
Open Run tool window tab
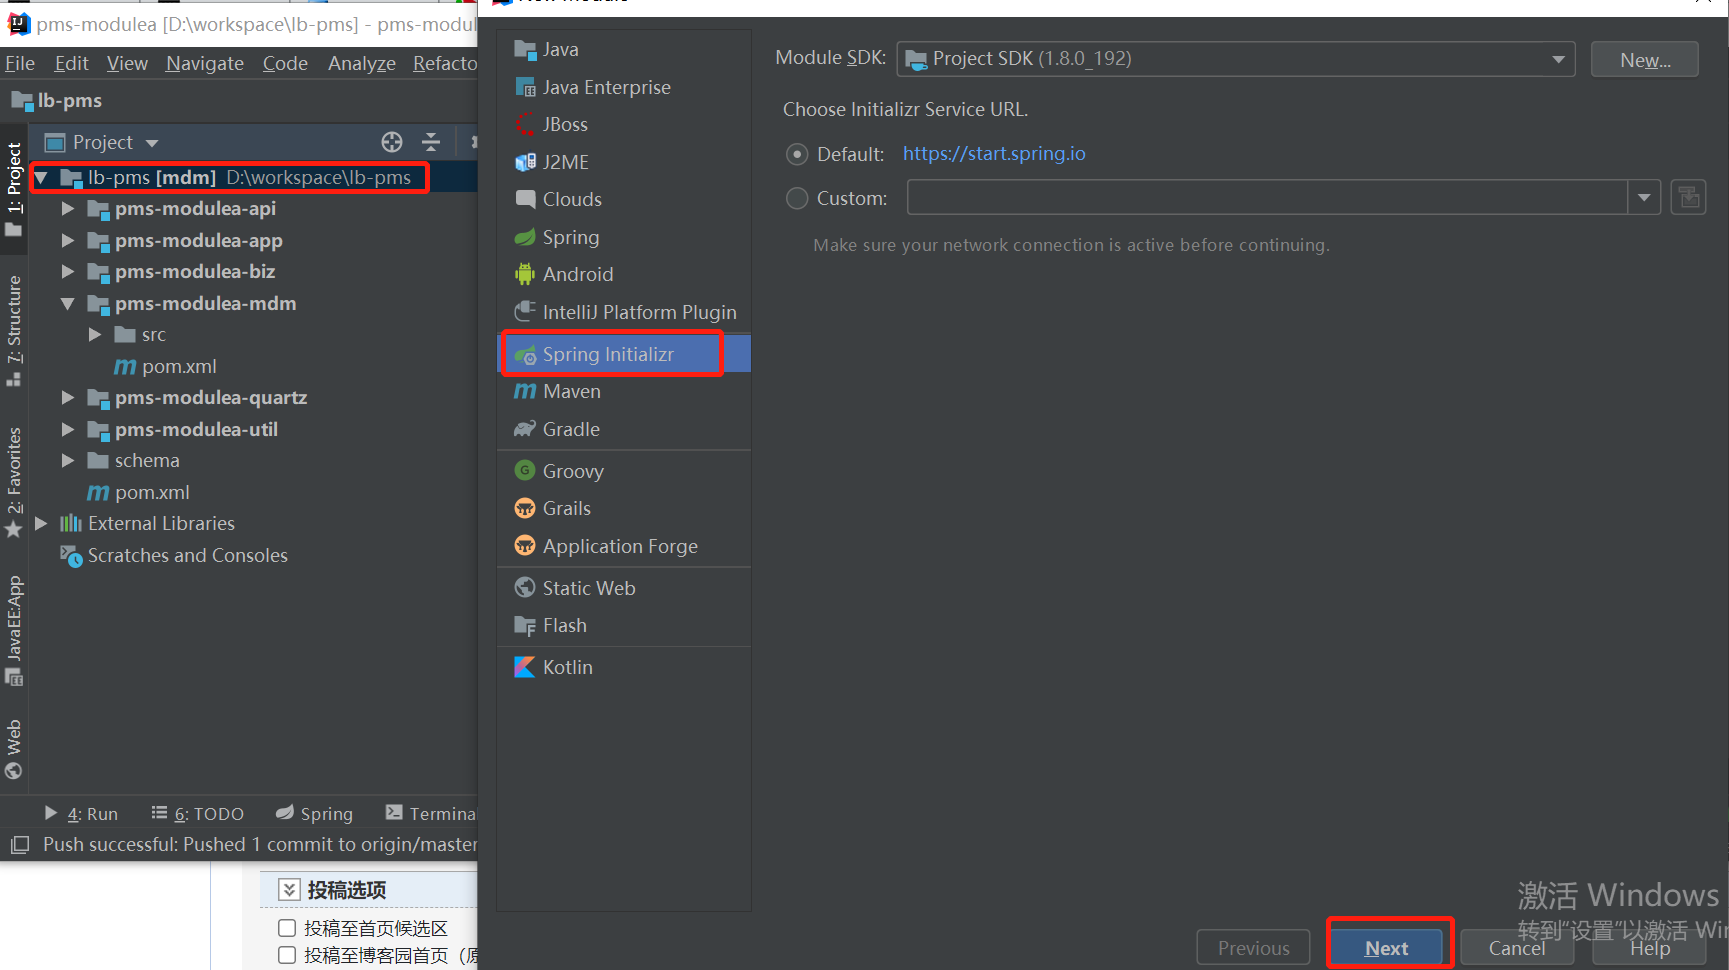pos(81,814)
